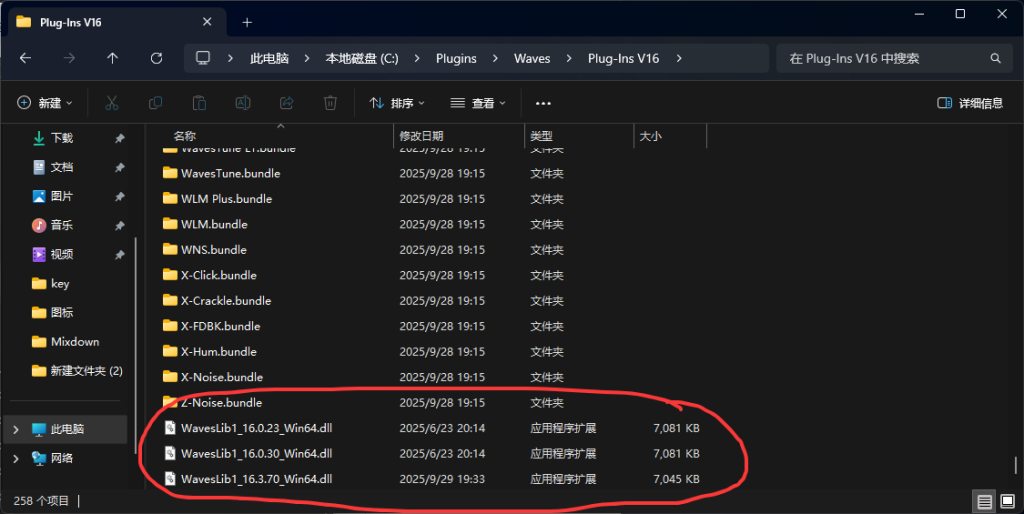Click the Paste clipboard icon

pyautogui.click(x=199, y=103)
